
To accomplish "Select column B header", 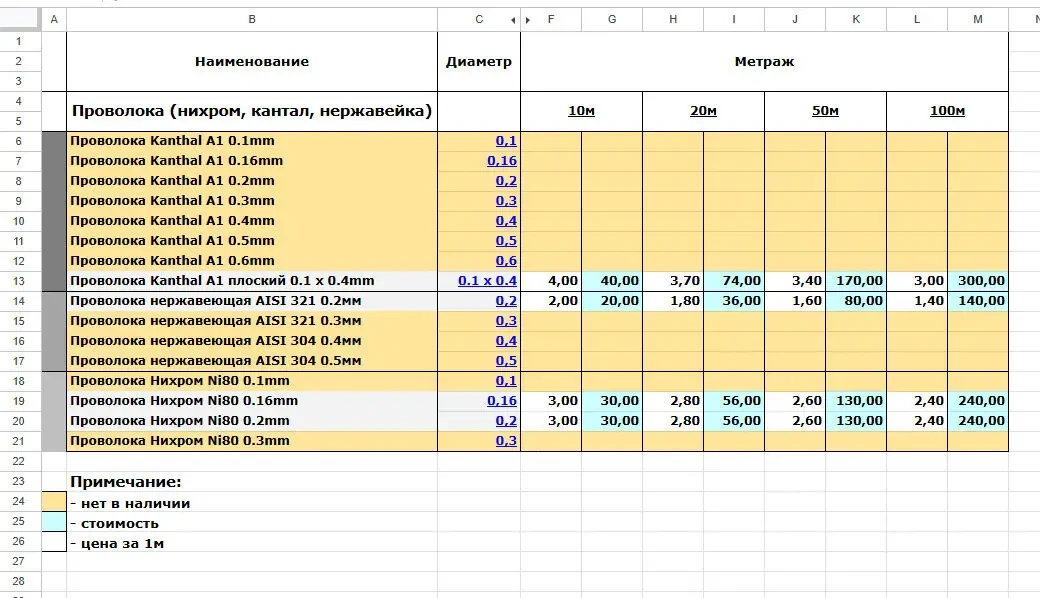I will tap(252, 18).
